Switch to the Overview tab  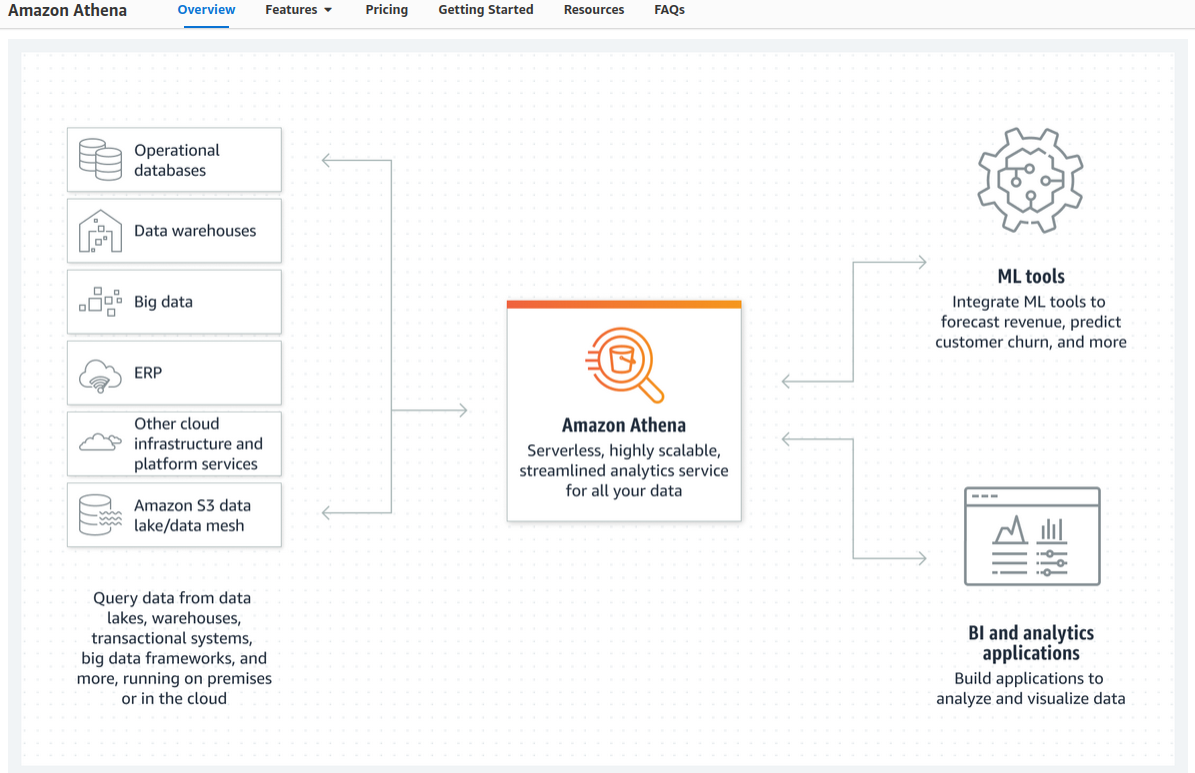pyautogui.click(x=206, y=9)
